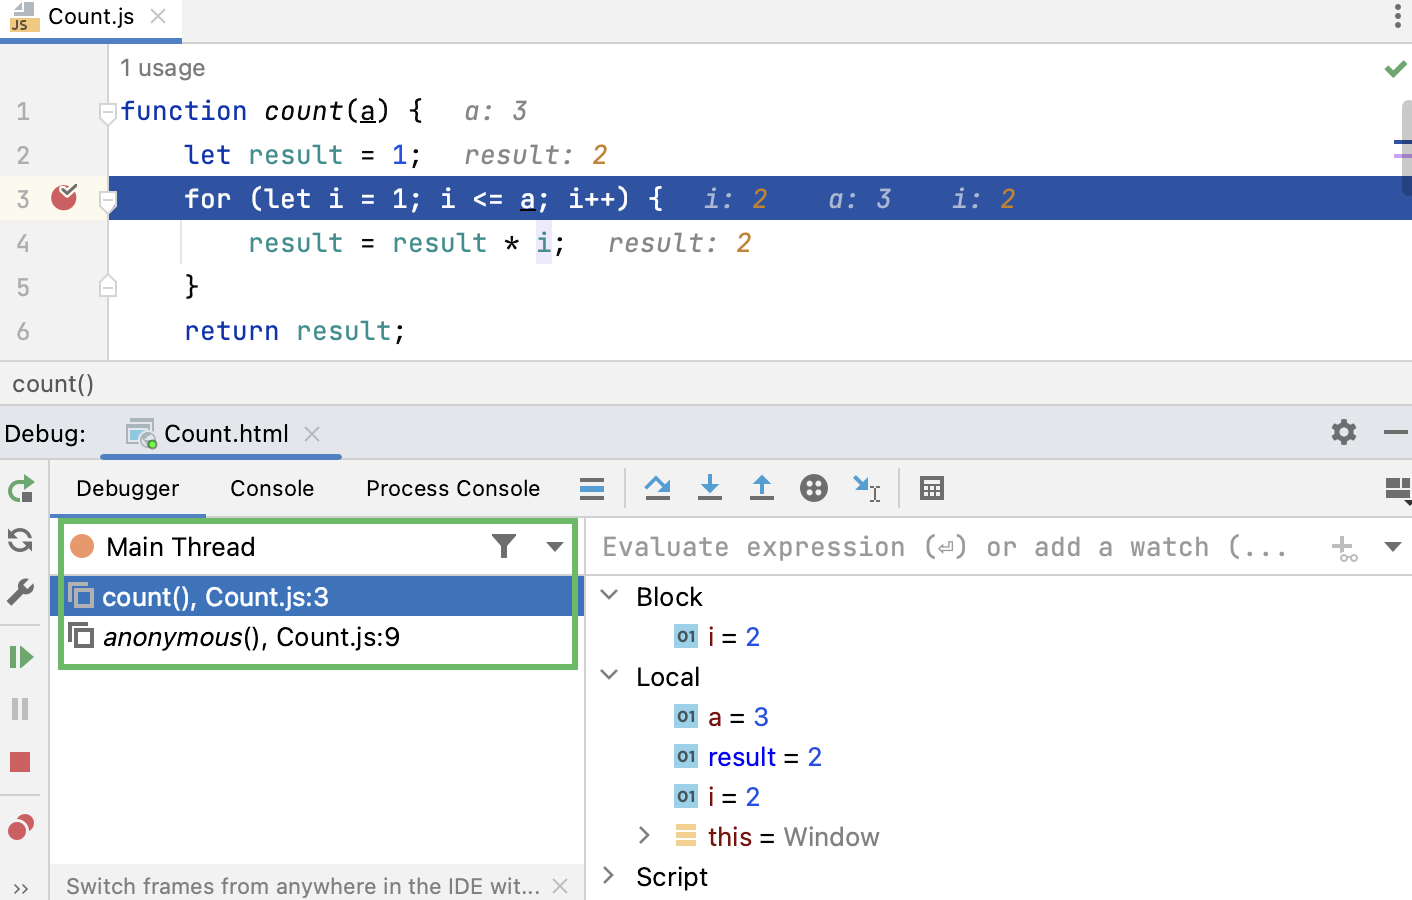Screen dimensions: 1412x900
Task: Click the Step Over button
Action: tap(658, 488)
